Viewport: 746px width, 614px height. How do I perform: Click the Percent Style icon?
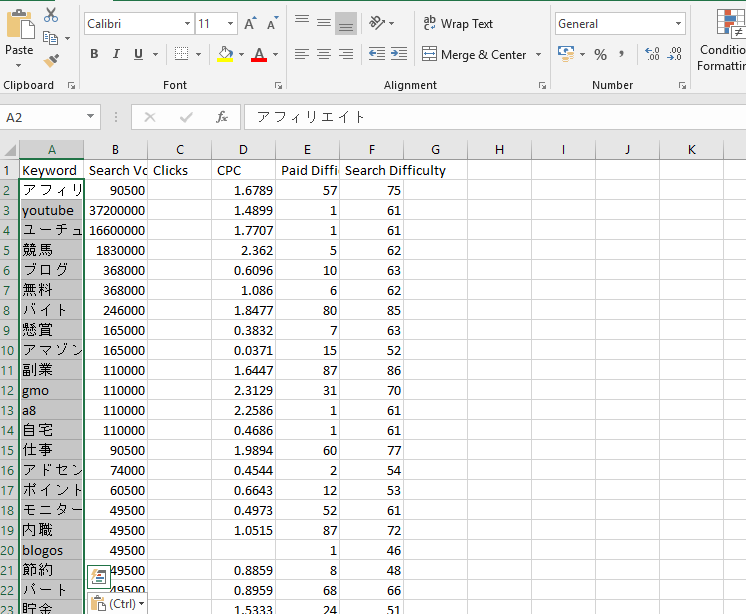[x=600, y=55]
